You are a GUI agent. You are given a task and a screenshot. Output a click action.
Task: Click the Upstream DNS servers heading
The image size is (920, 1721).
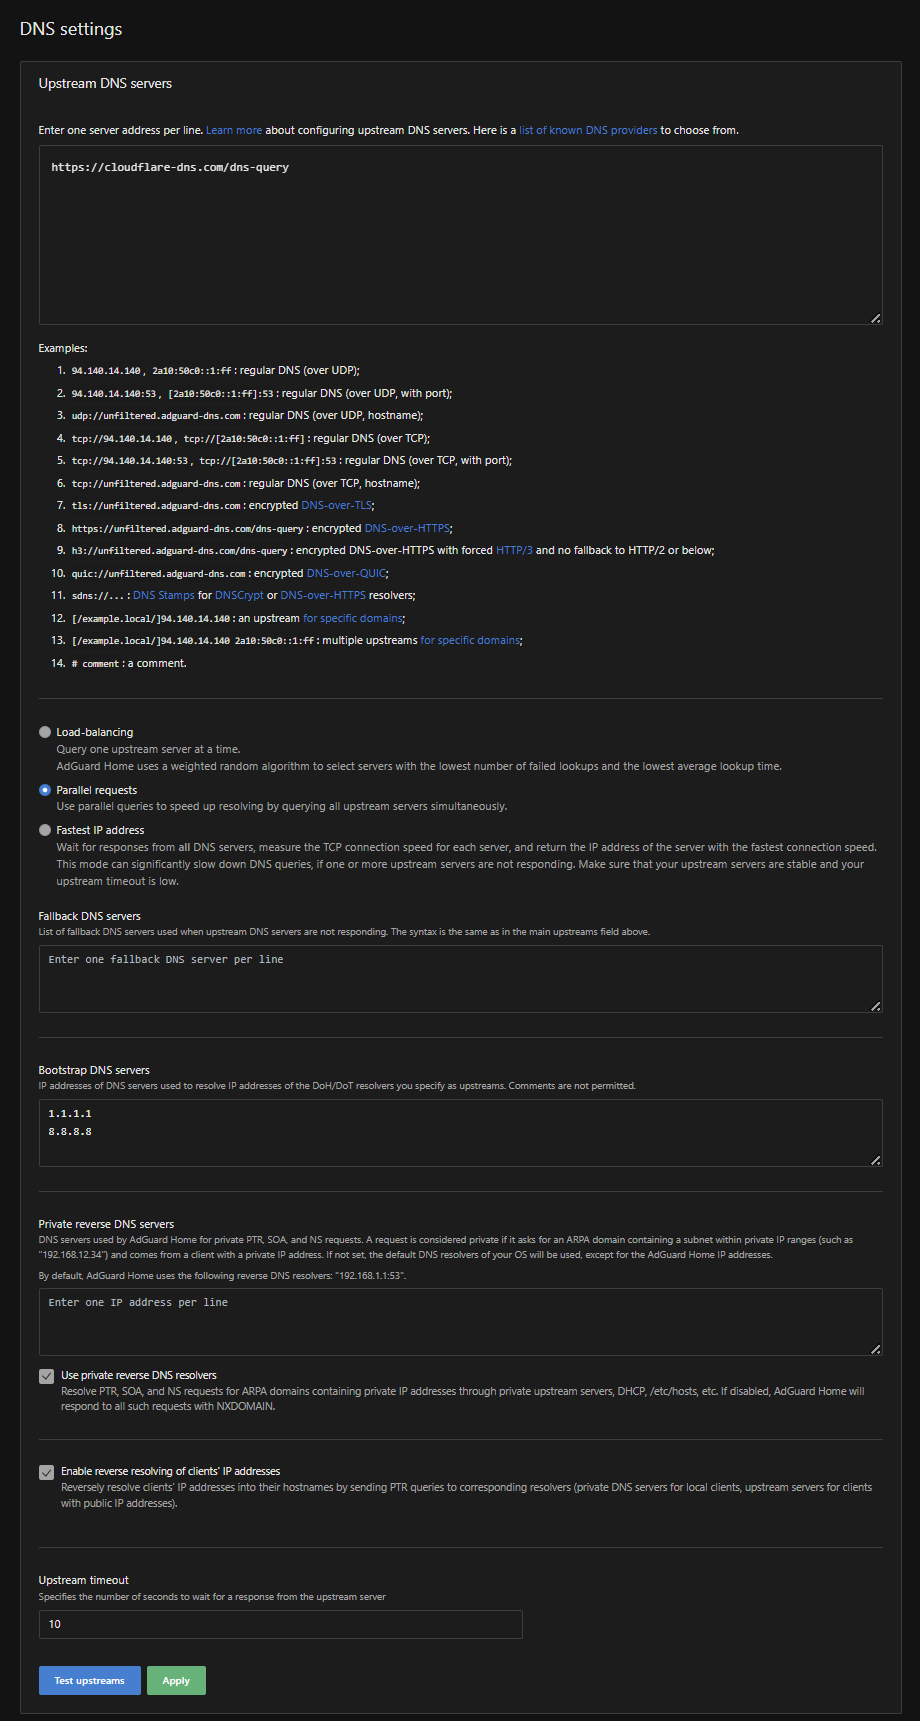tap(105, 83)
